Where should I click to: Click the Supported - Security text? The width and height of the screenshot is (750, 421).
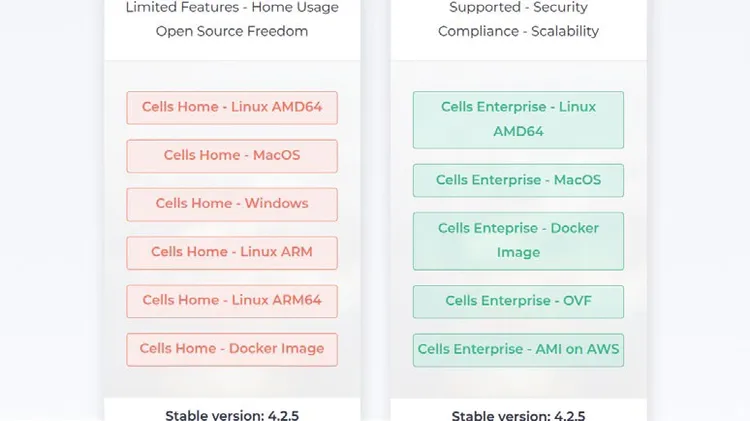pos(518,7)
